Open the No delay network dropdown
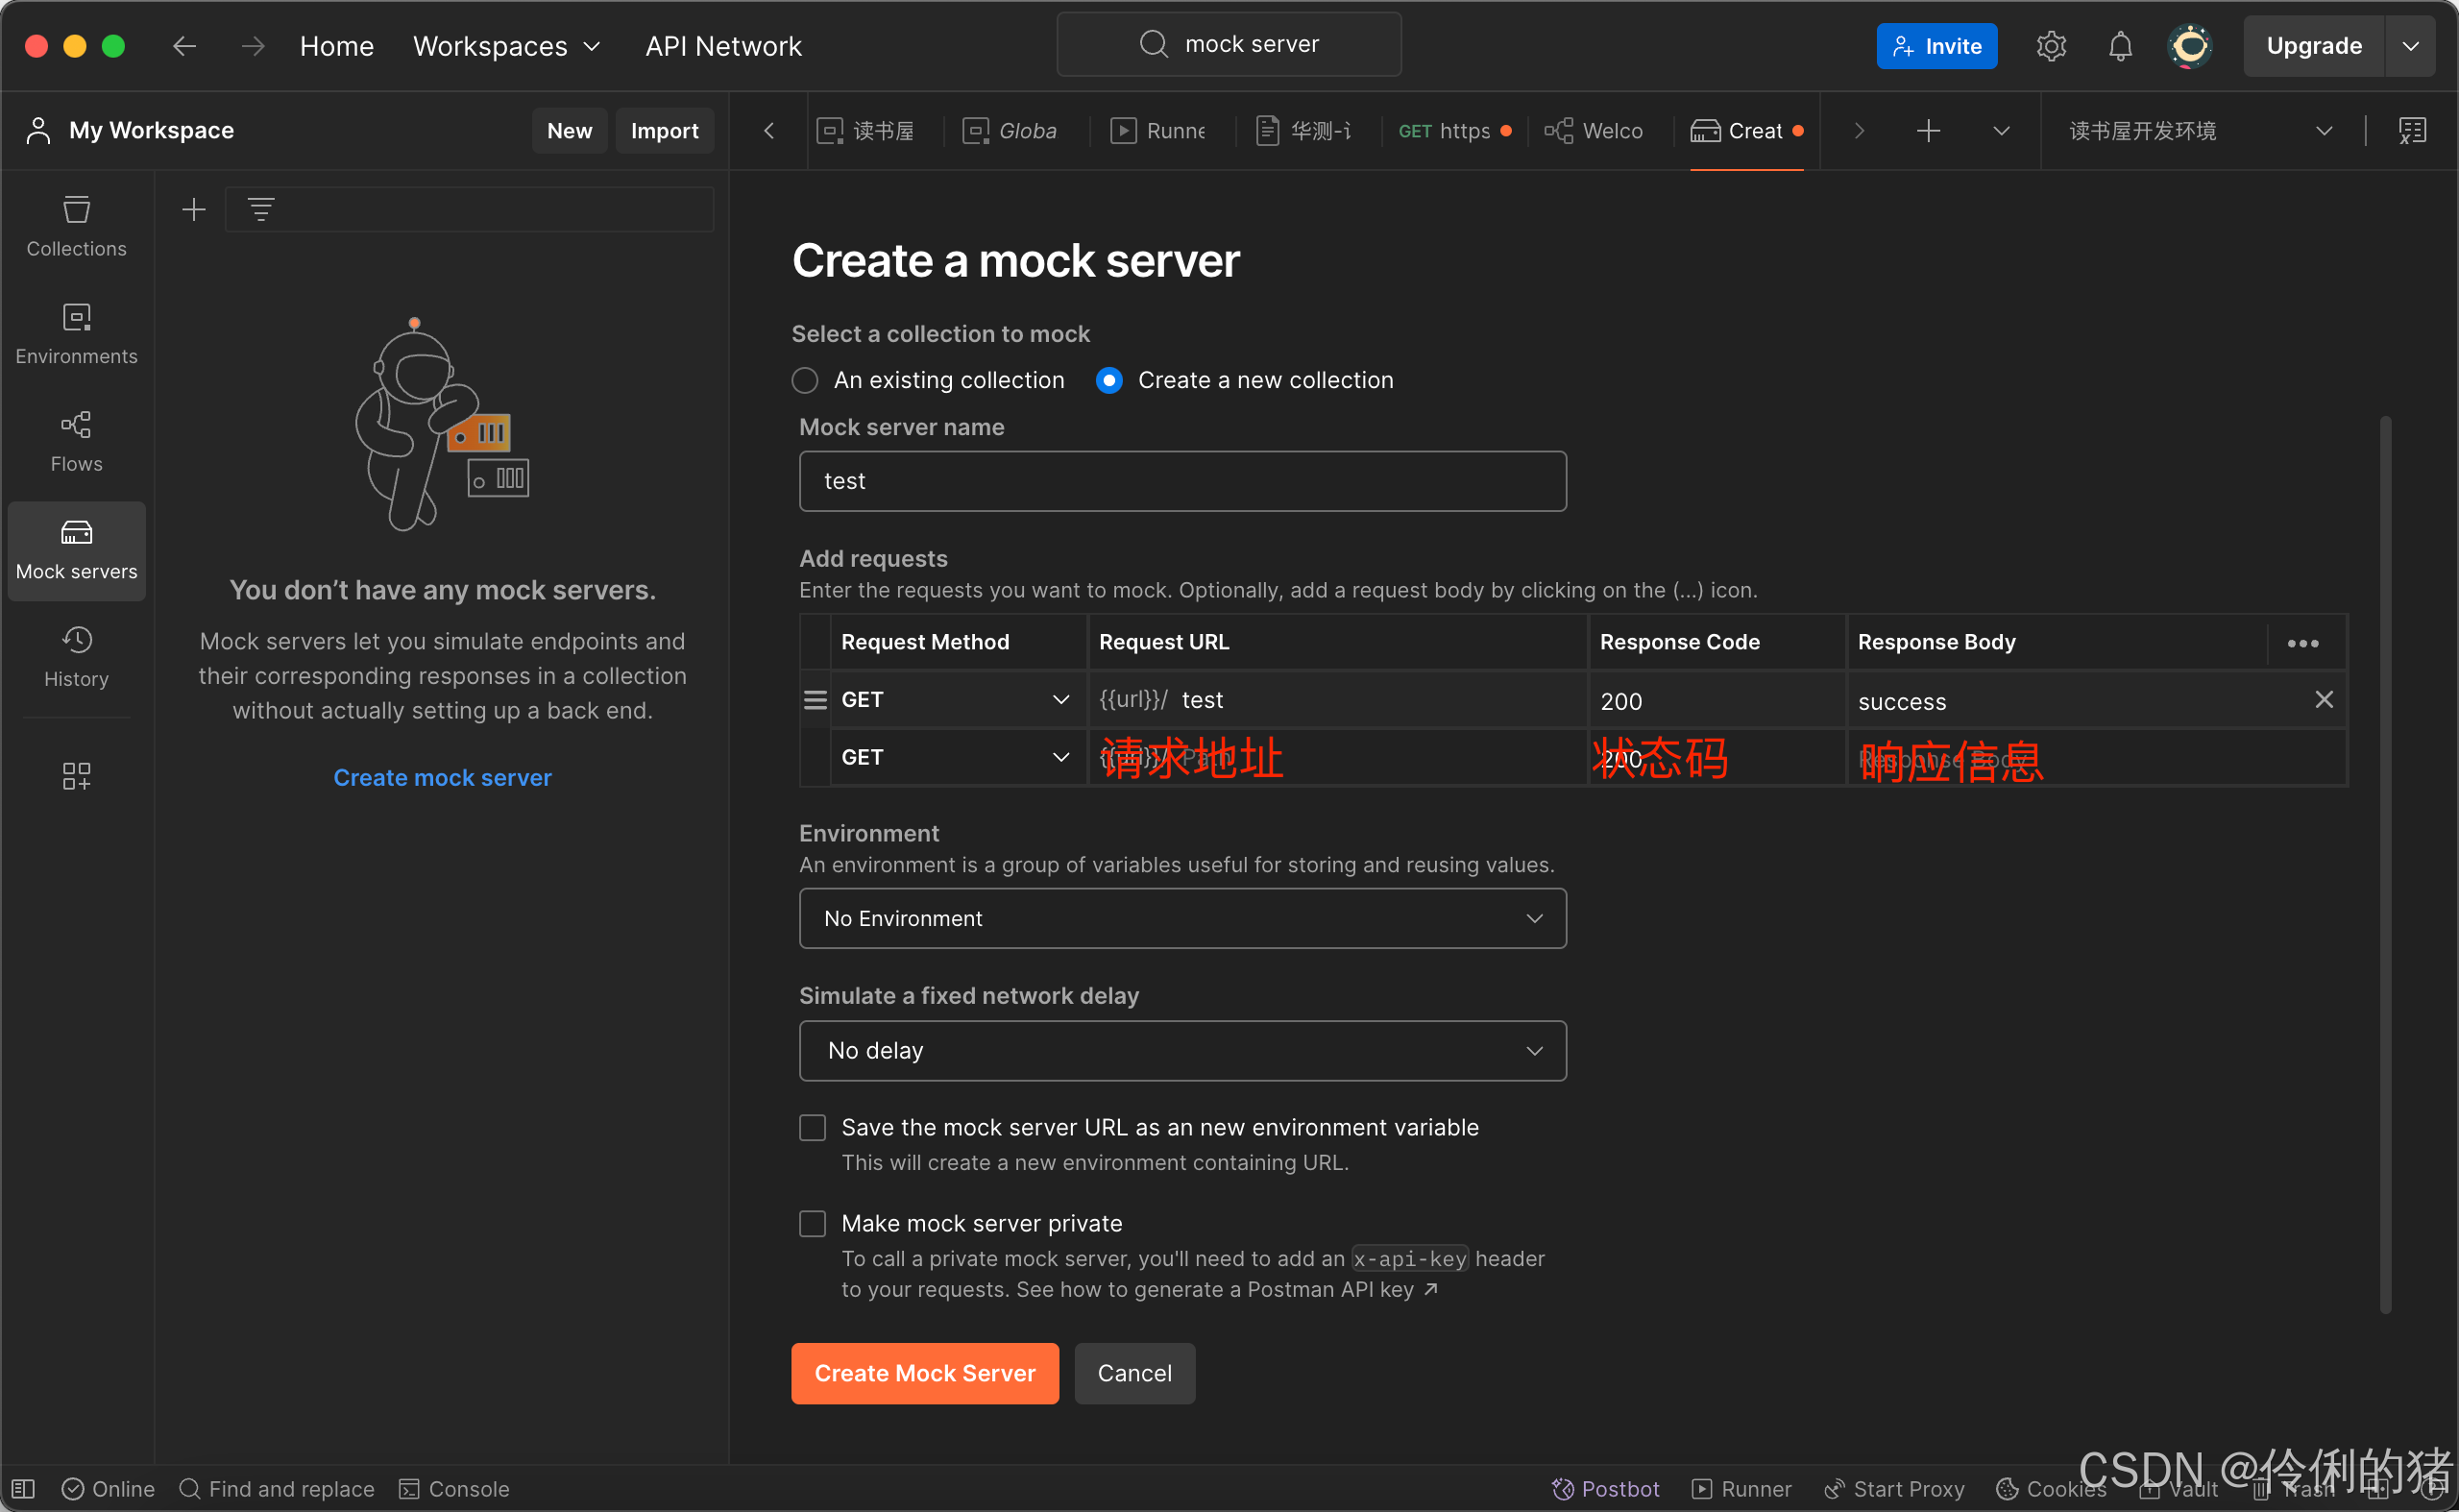 tap(1182, 1051)
